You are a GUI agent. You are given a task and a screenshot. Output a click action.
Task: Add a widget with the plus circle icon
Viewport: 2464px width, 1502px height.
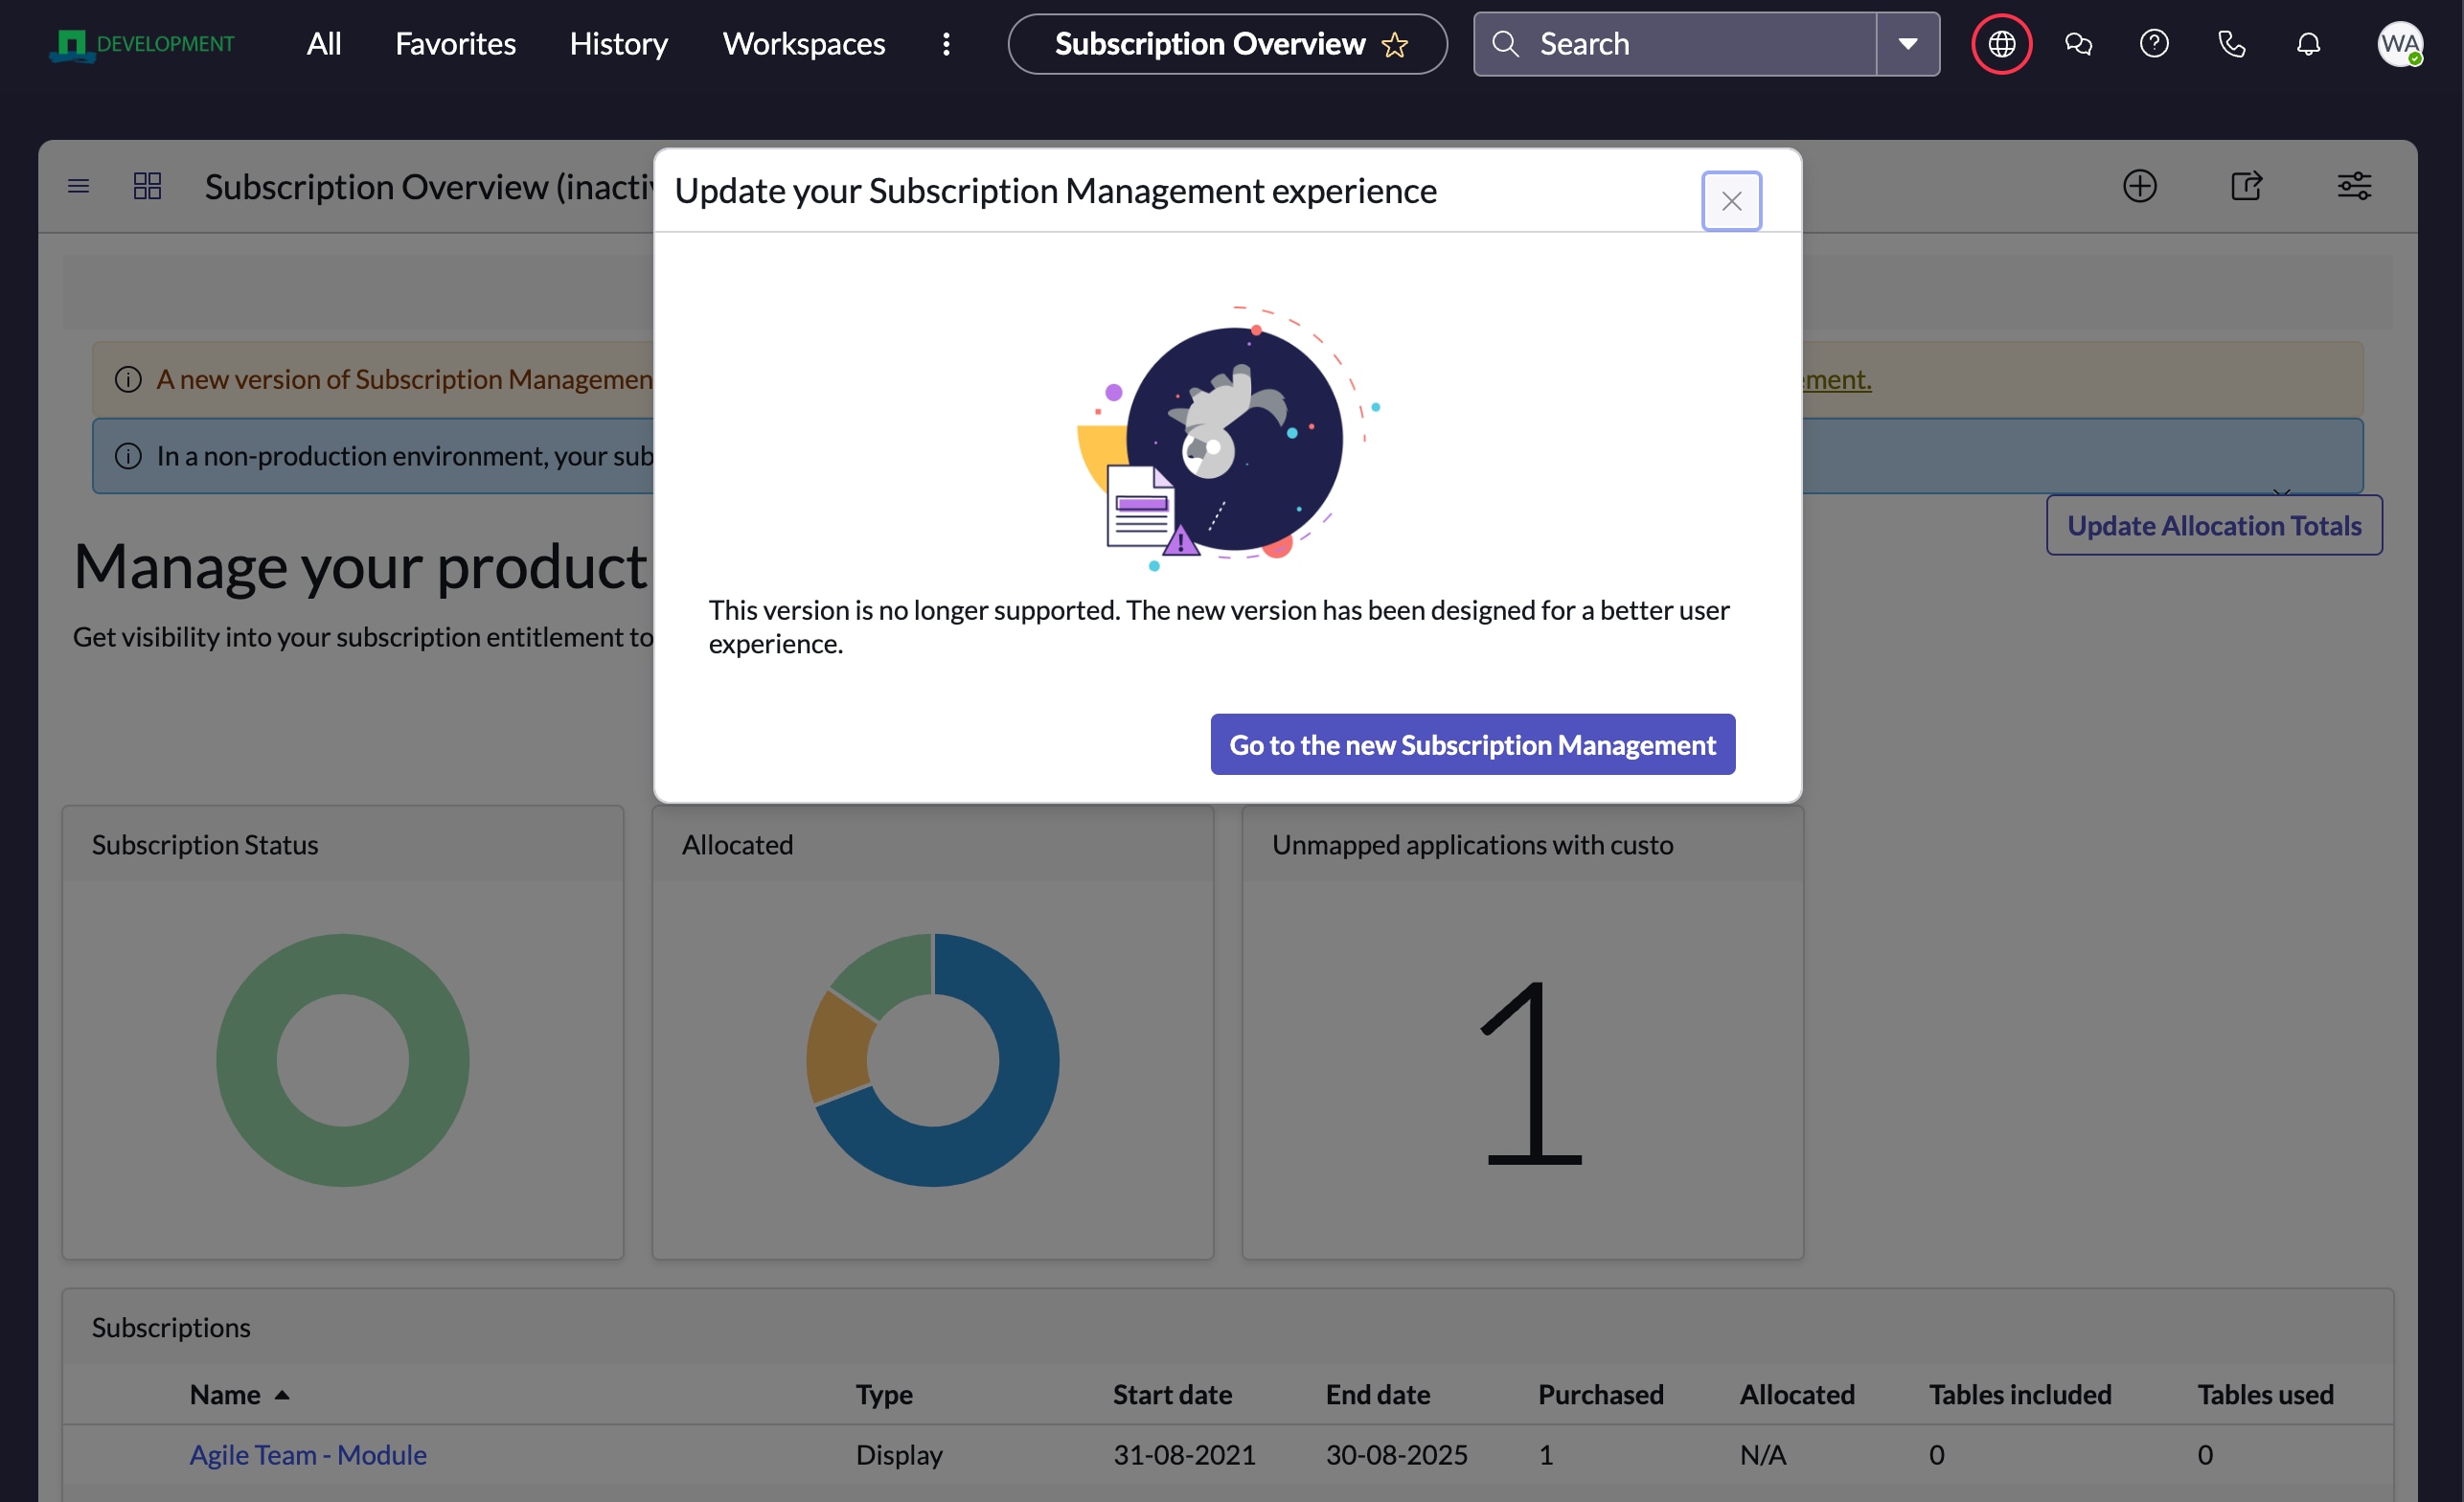tap(2139, 186)
